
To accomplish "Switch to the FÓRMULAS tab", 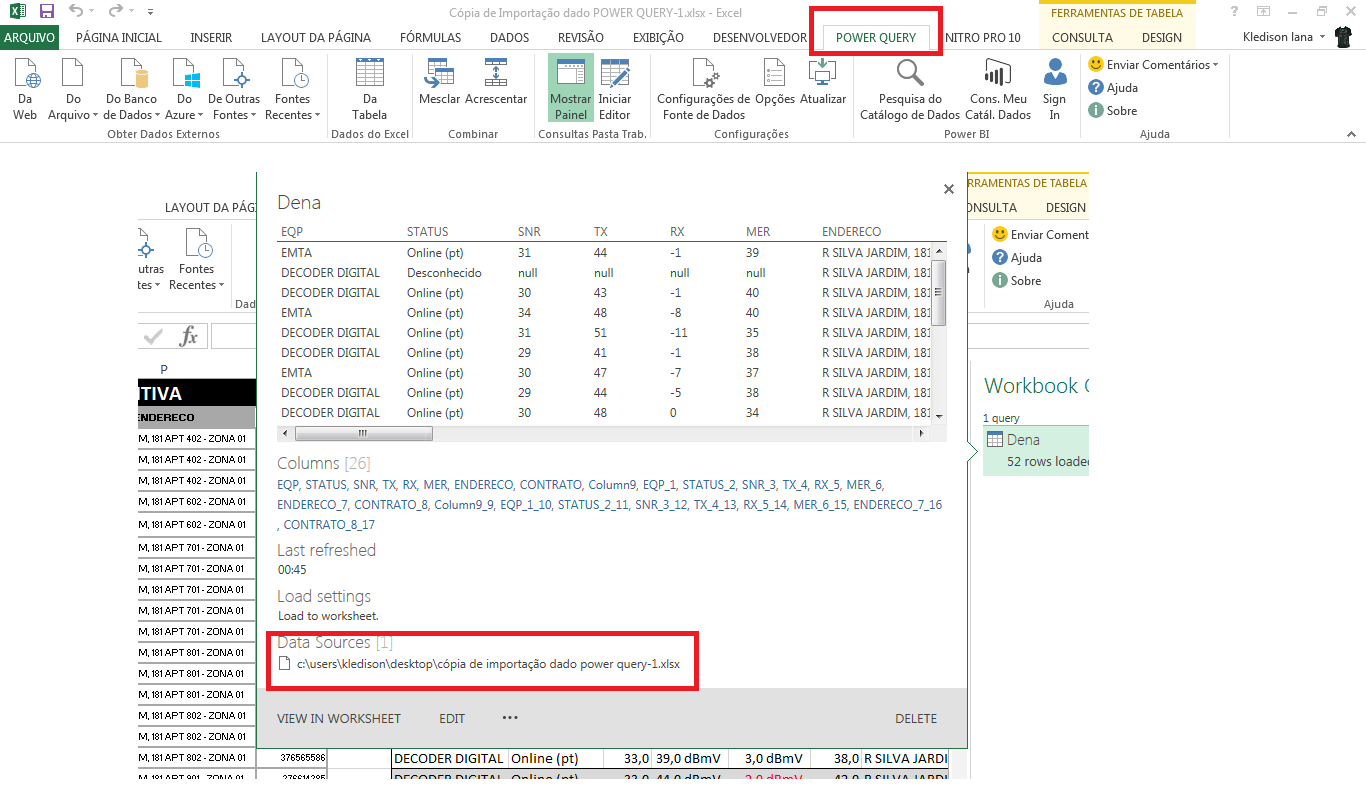I will coord(430,37).
